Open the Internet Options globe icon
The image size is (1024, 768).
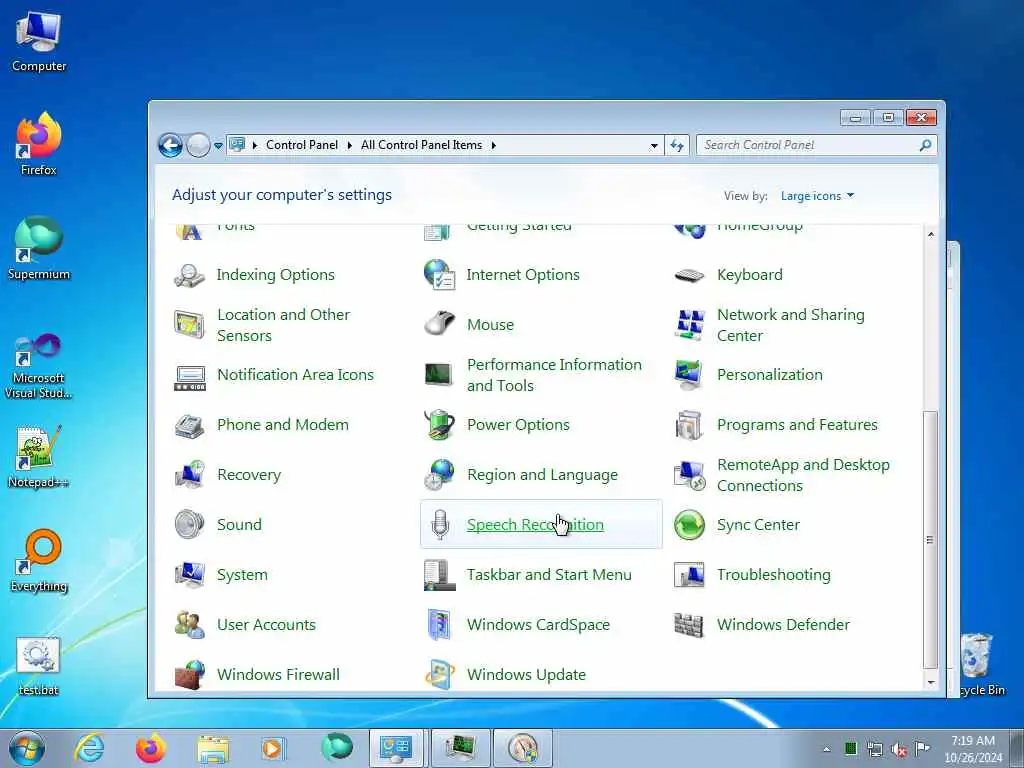coord(440,275)
